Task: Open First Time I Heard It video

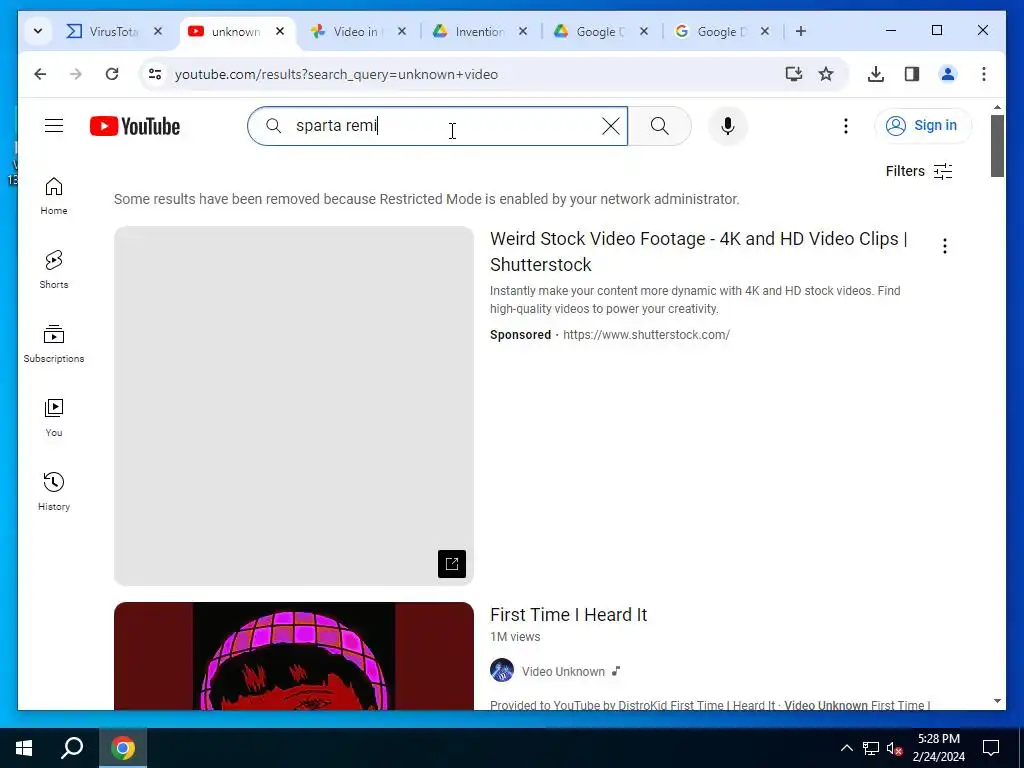Action: [568, 615]
